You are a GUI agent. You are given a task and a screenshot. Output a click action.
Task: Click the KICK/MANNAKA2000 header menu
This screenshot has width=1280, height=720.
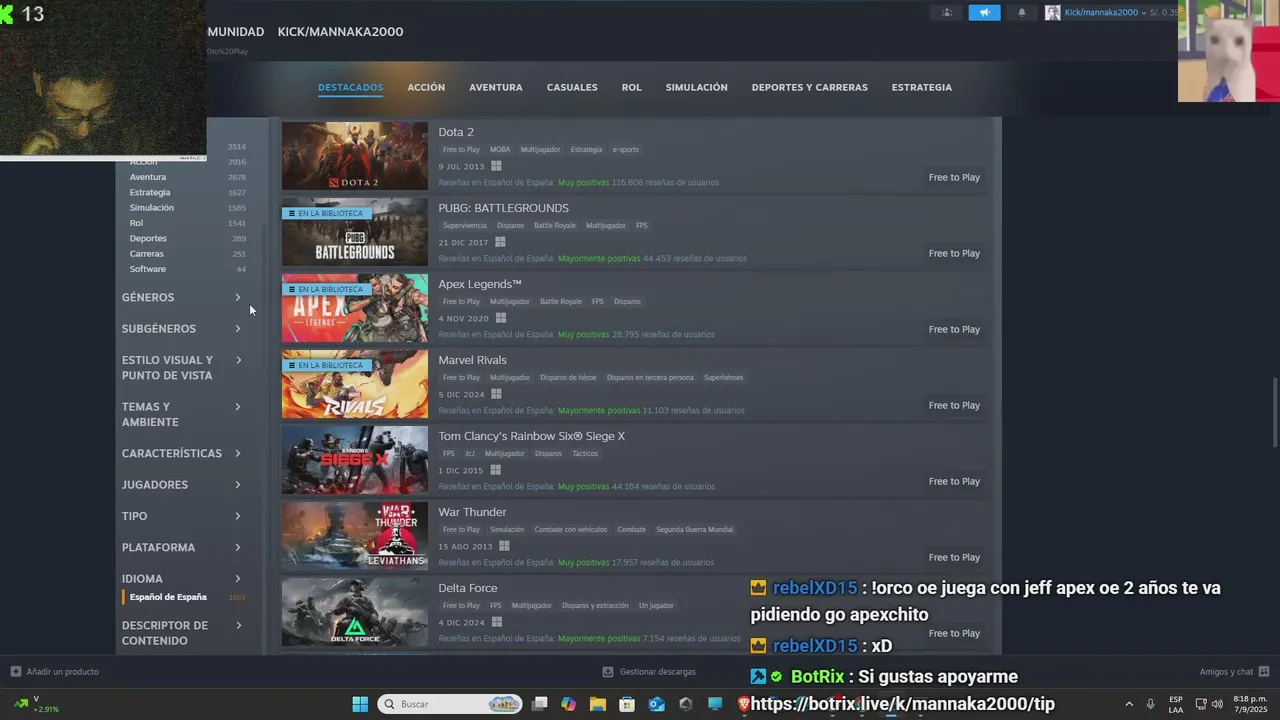pos(340,32)
